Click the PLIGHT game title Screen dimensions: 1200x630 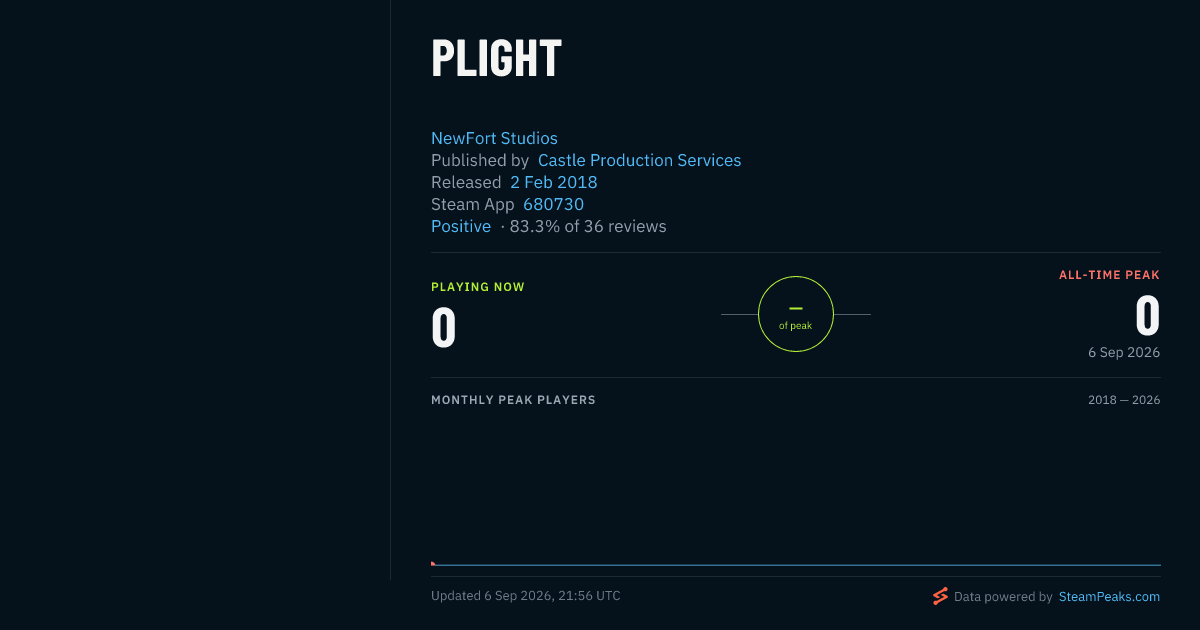tap(496, 58)
